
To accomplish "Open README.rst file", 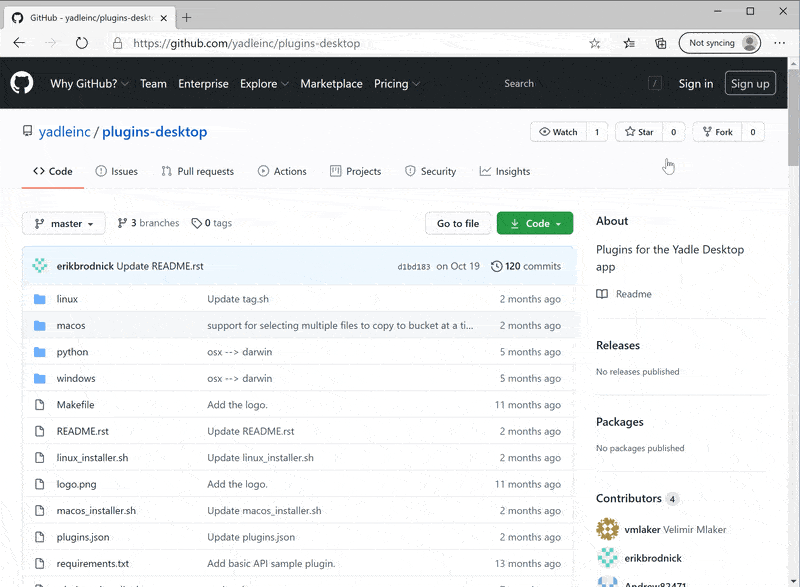I will 83,431.
